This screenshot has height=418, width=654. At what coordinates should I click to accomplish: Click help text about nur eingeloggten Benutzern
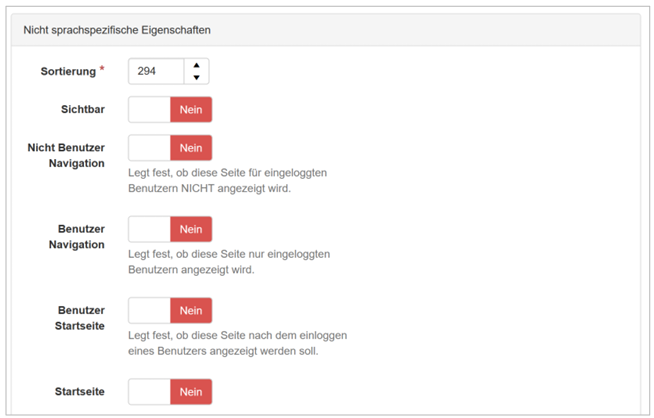pos(228,261)
